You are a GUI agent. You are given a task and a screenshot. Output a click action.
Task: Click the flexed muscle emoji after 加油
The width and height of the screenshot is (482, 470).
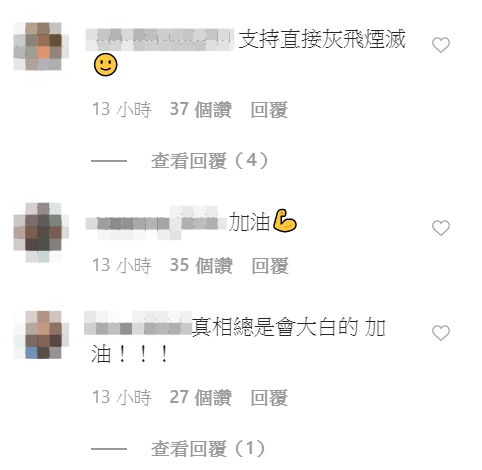[285, 221]
